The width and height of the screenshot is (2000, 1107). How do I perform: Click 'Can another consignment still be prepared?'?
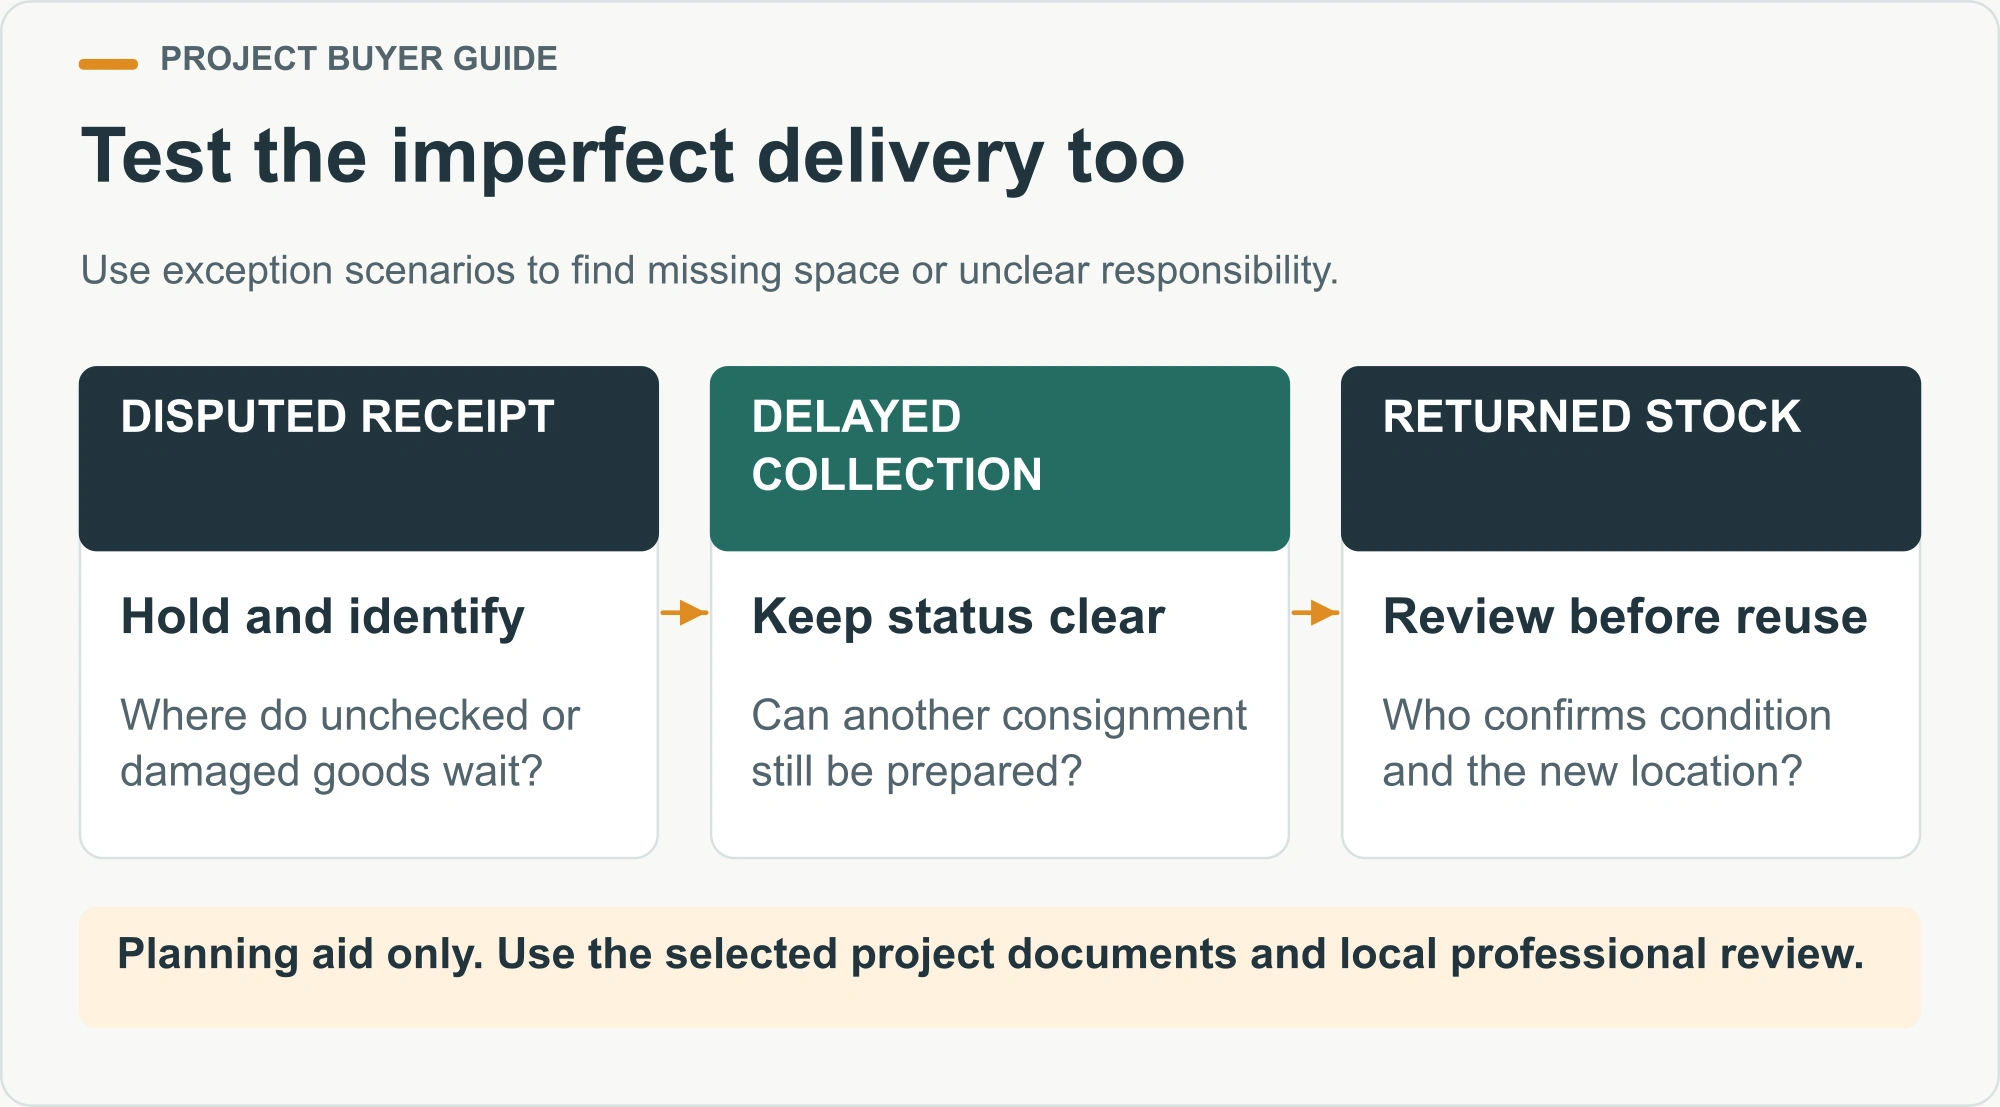coord(999,744)
